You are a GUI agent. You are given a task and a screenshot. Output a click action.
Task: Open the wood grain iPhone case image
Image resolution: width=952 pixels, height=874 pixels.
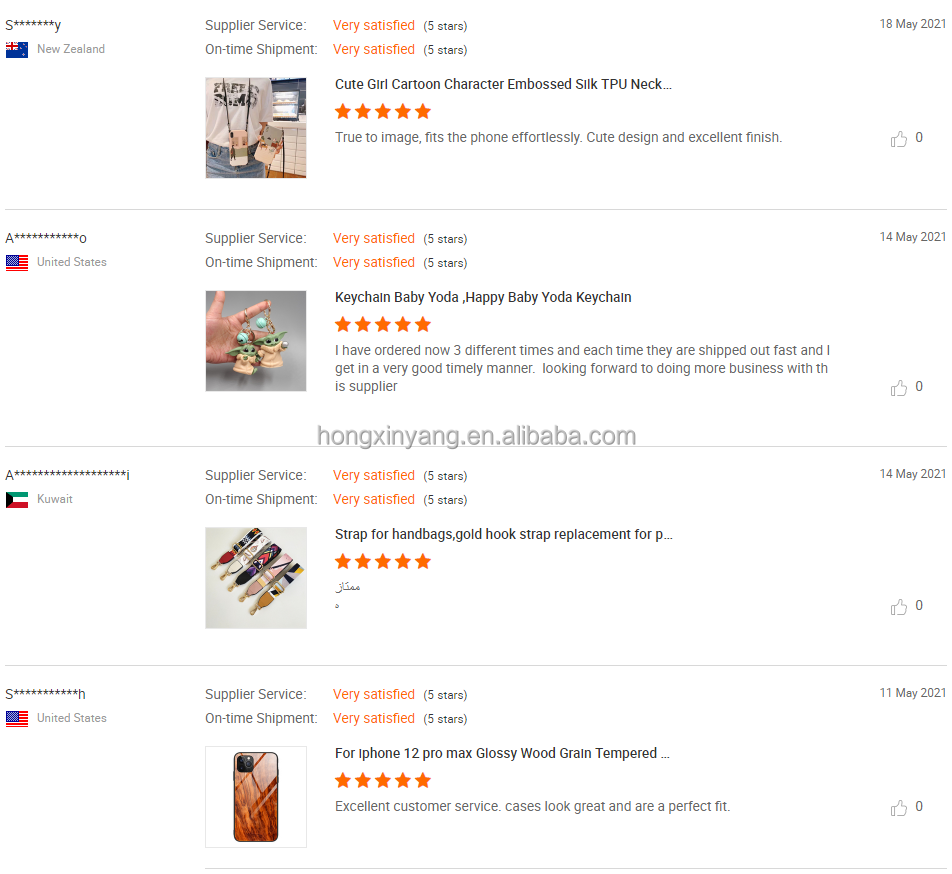(x=256, y=797)
